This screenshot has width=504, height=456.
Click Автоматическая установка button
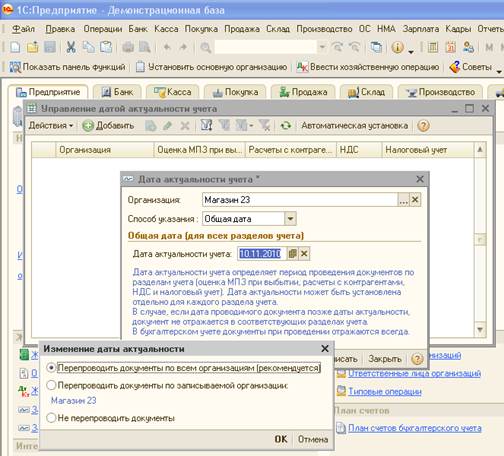click(355, 126)
